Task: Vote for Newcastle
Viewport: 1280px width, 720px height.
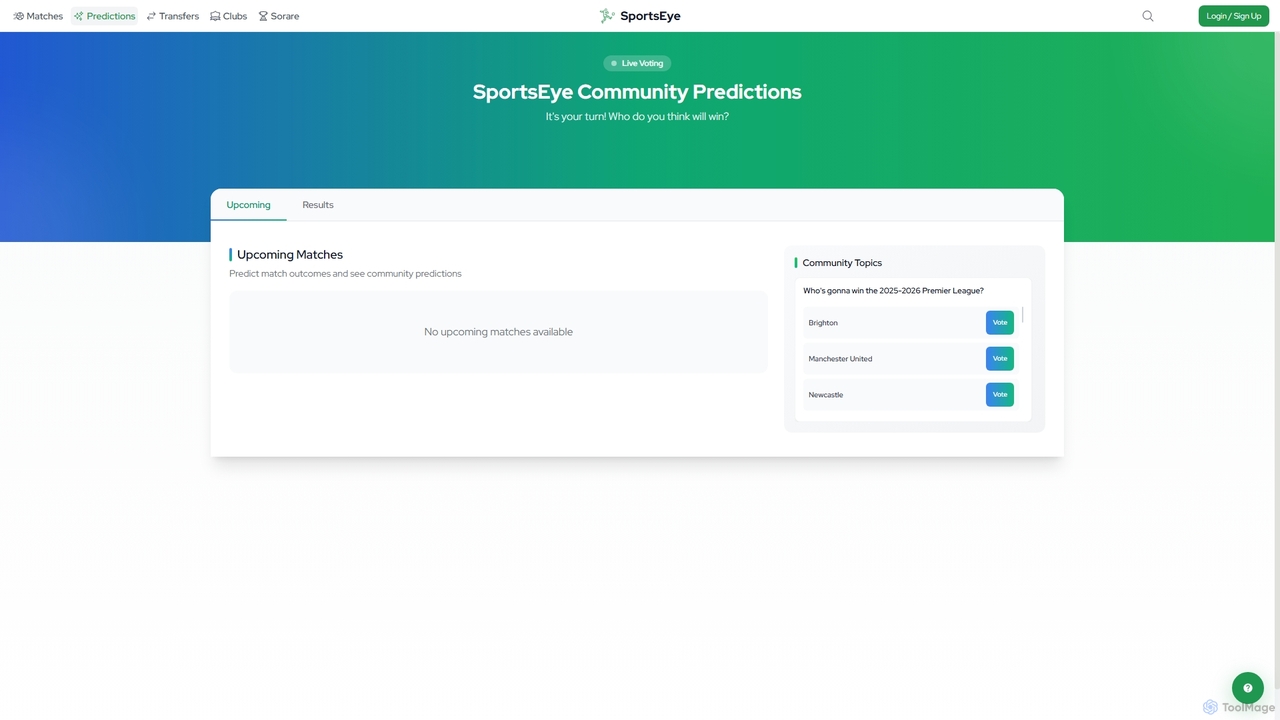Action: [x=1000, y=395]
